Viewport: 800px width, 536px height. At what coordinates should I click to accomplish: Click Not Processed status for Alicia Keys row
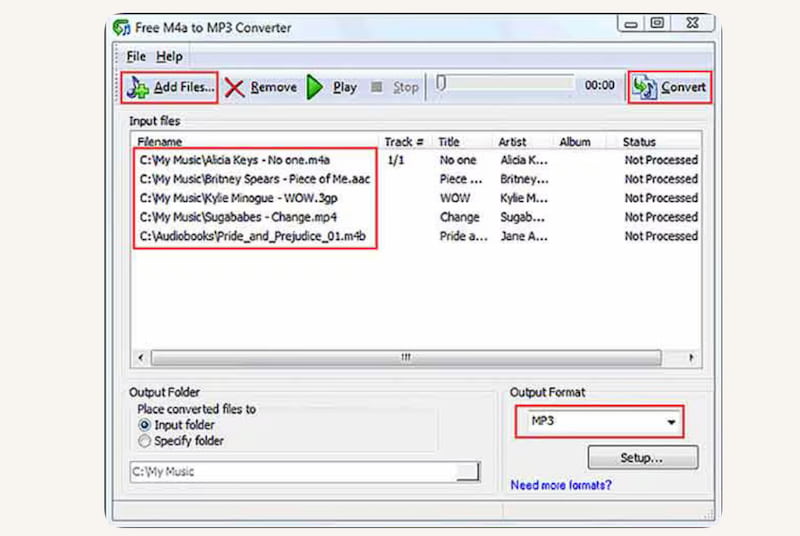[x=661, y=160]
